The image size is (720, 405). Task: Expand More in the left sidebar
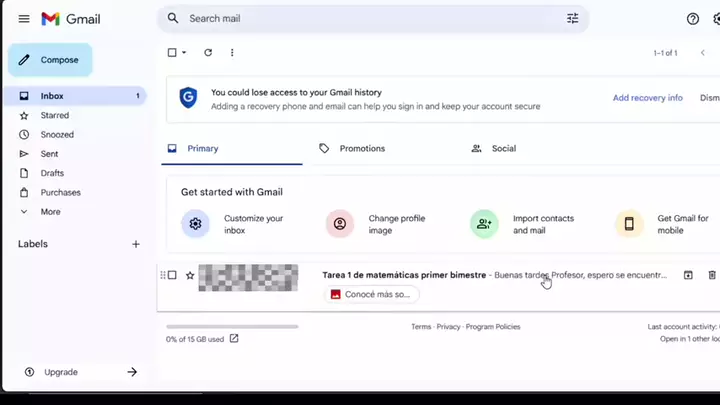50,212
